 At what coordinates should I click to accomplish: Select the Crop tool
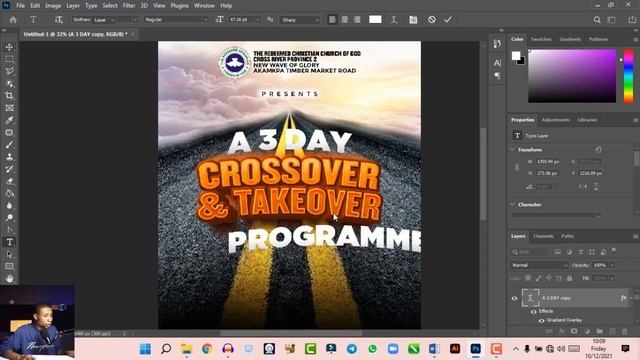(x=9, y=96)
